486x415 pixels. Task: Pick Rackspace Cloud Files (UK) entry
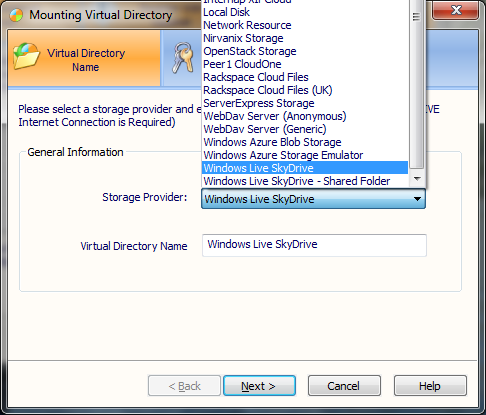coord(305,90)
